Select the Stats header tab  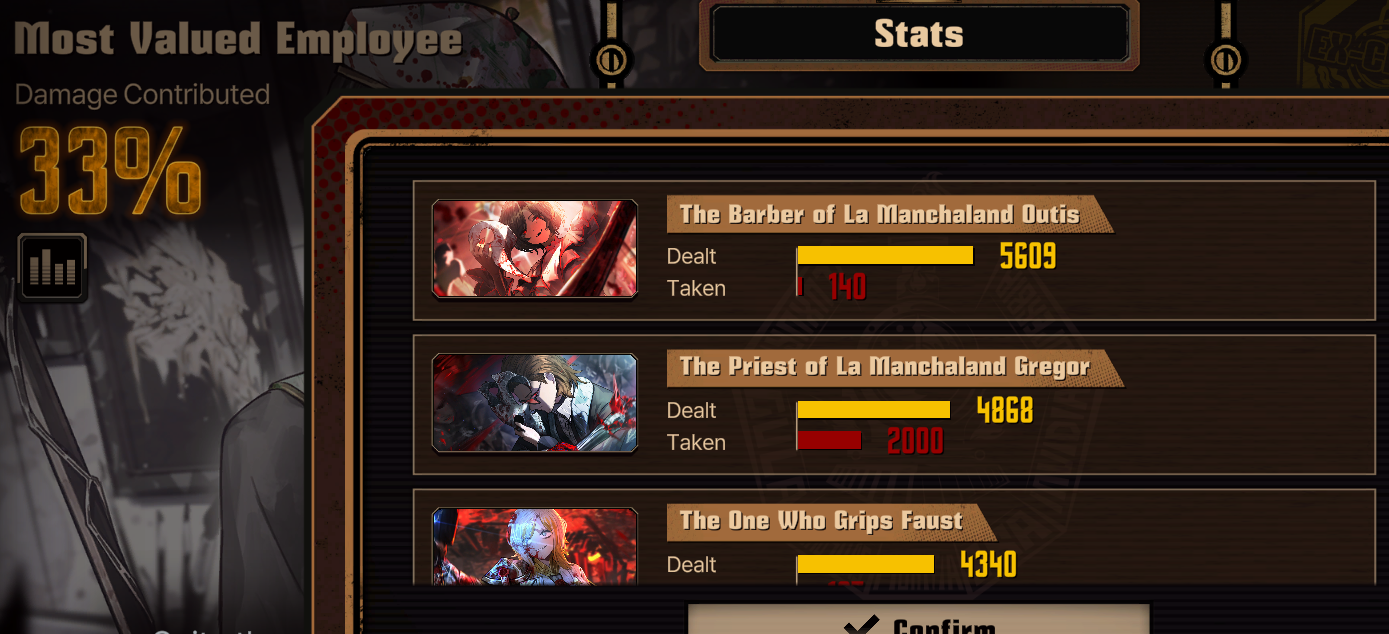tap(919, 35)
